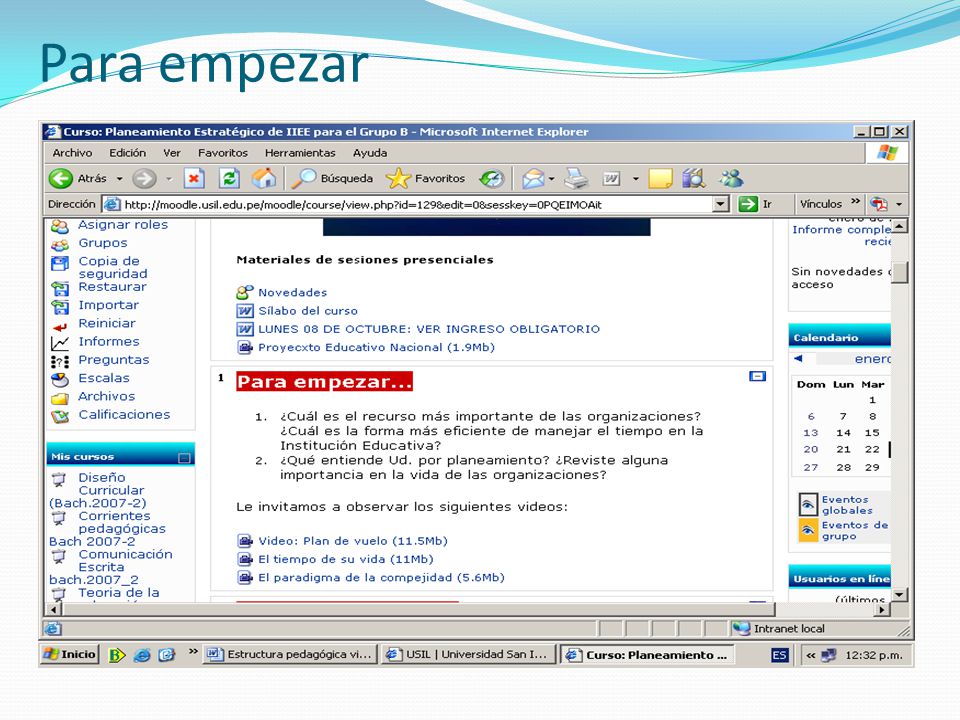Click the Informes chart icon
Screen dimensions: 960x720
point(59,343)
